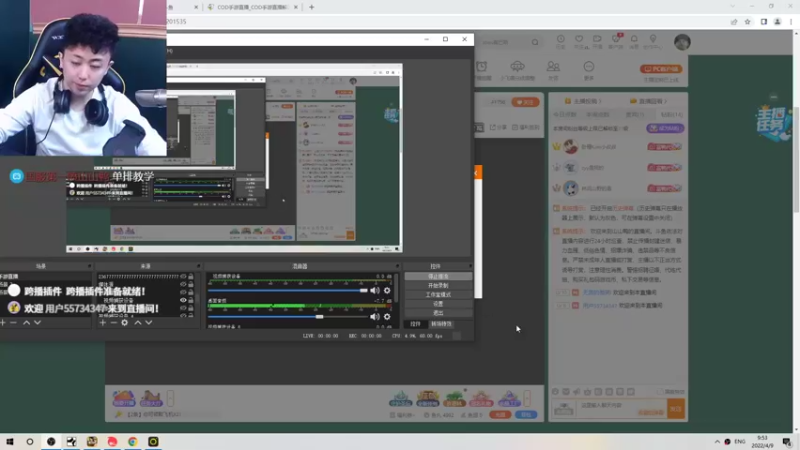Expand gift list arrow beside left gift icons
Viewport: 800px width, 450px height.
tap(170, 398)
